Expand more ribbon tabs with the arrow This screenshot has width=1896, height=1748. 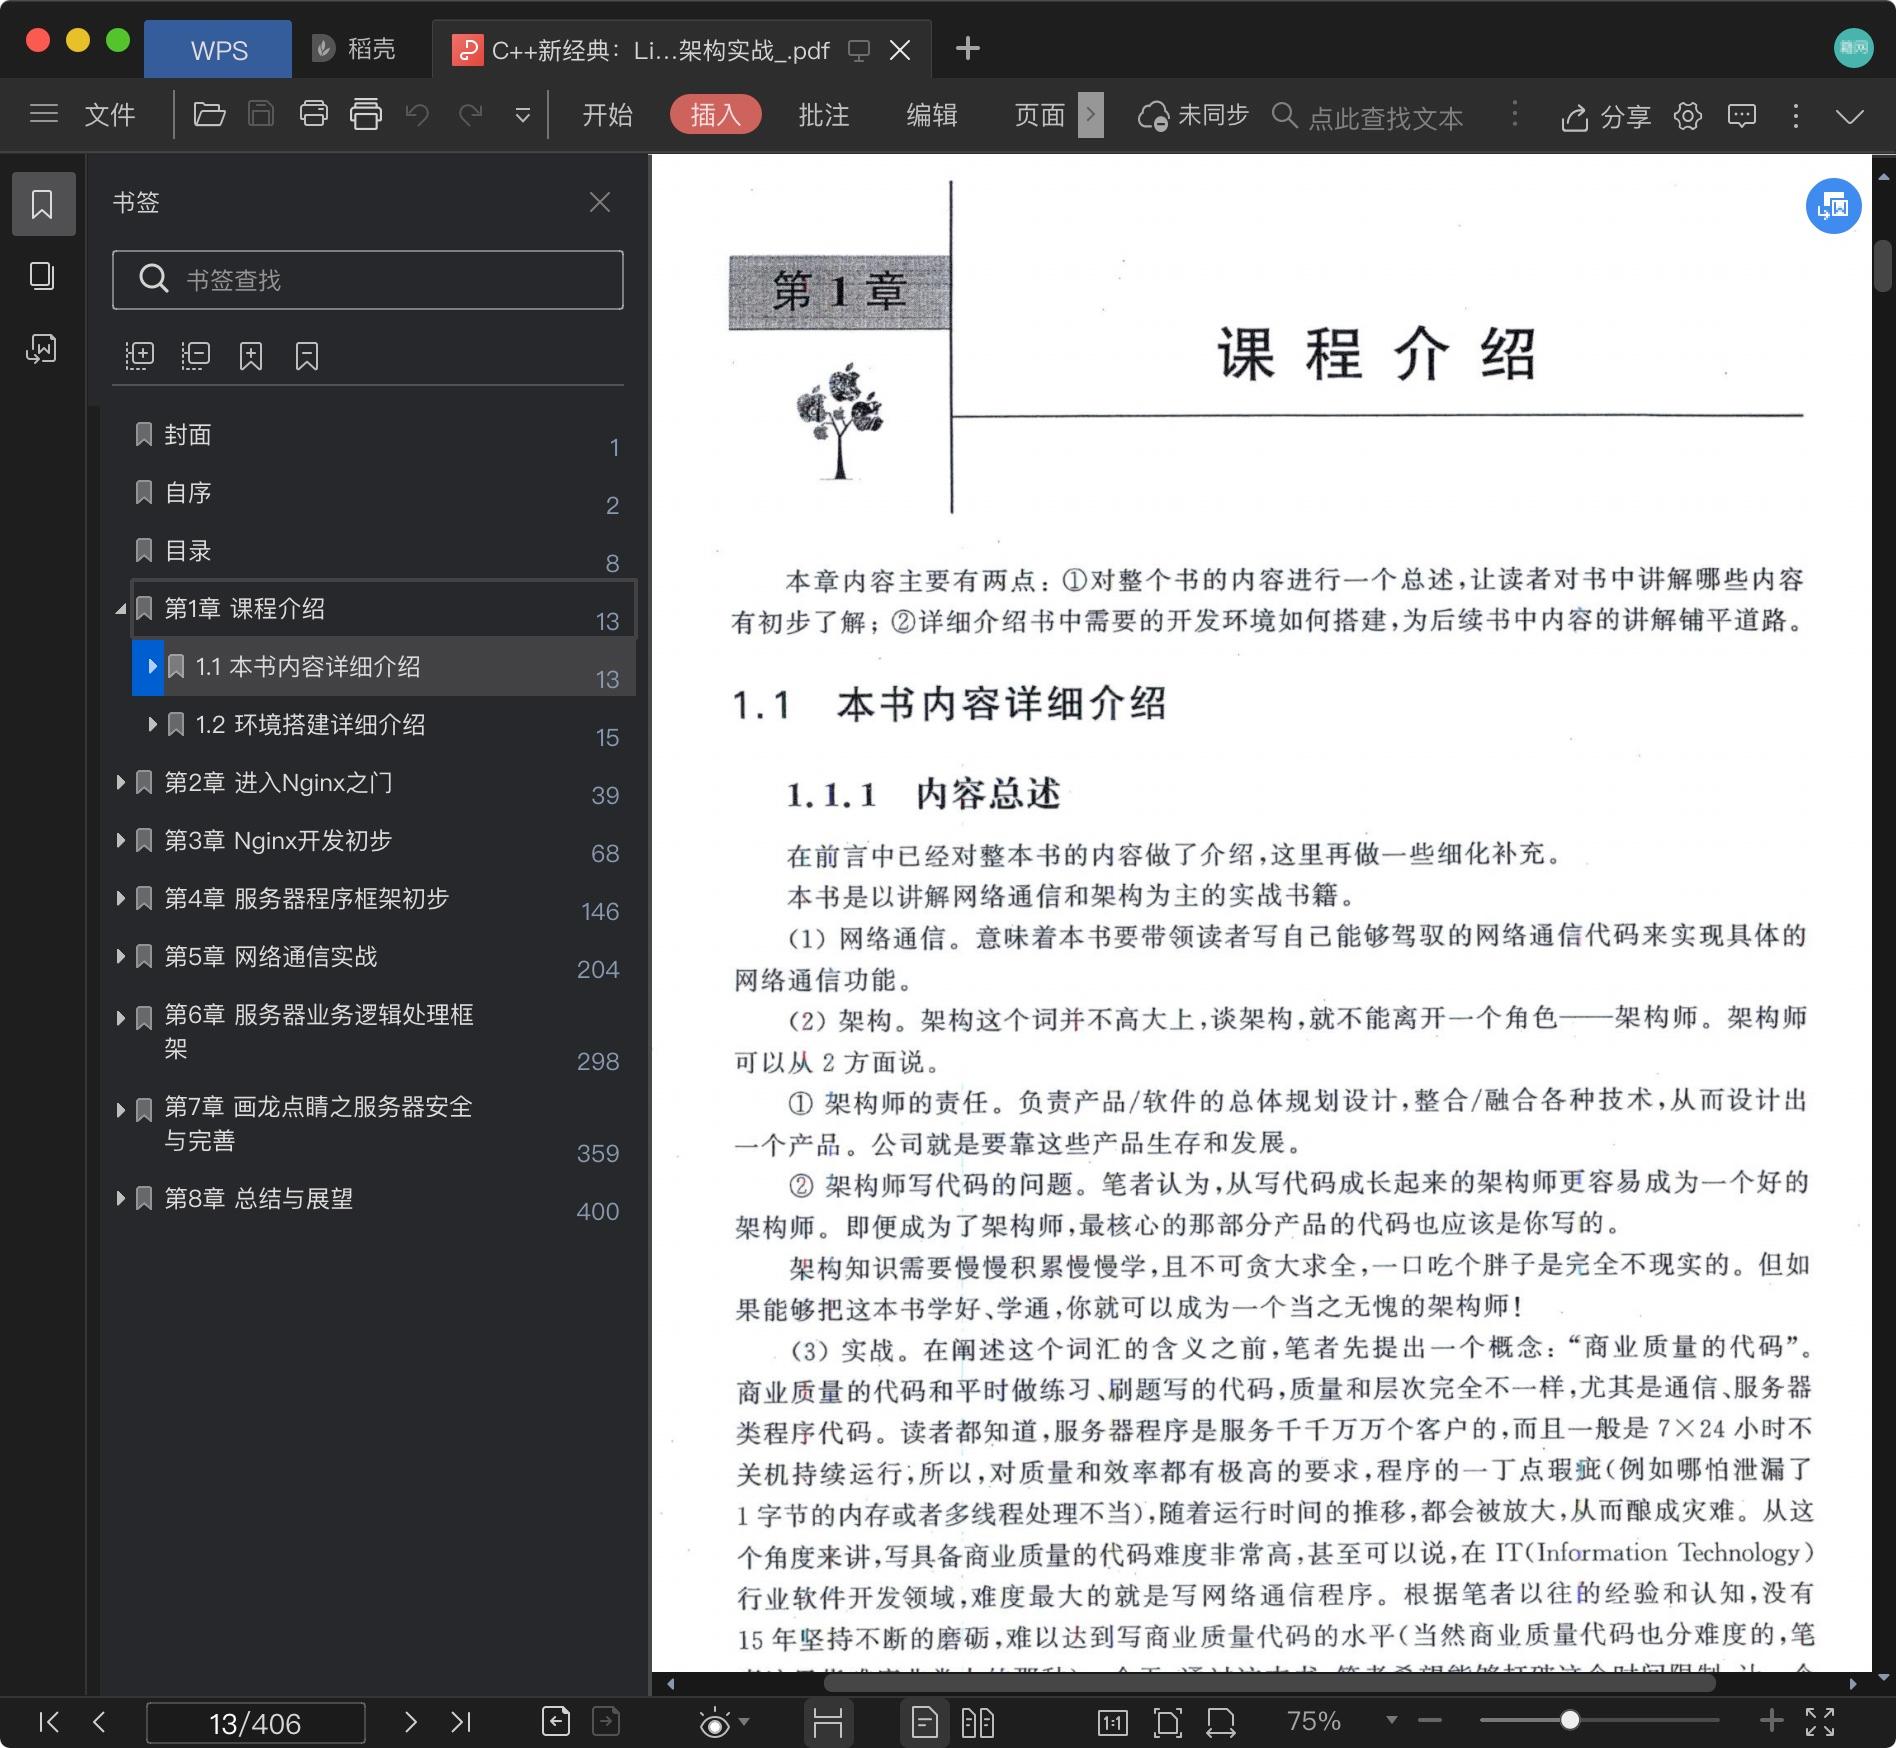(1091, 115)
